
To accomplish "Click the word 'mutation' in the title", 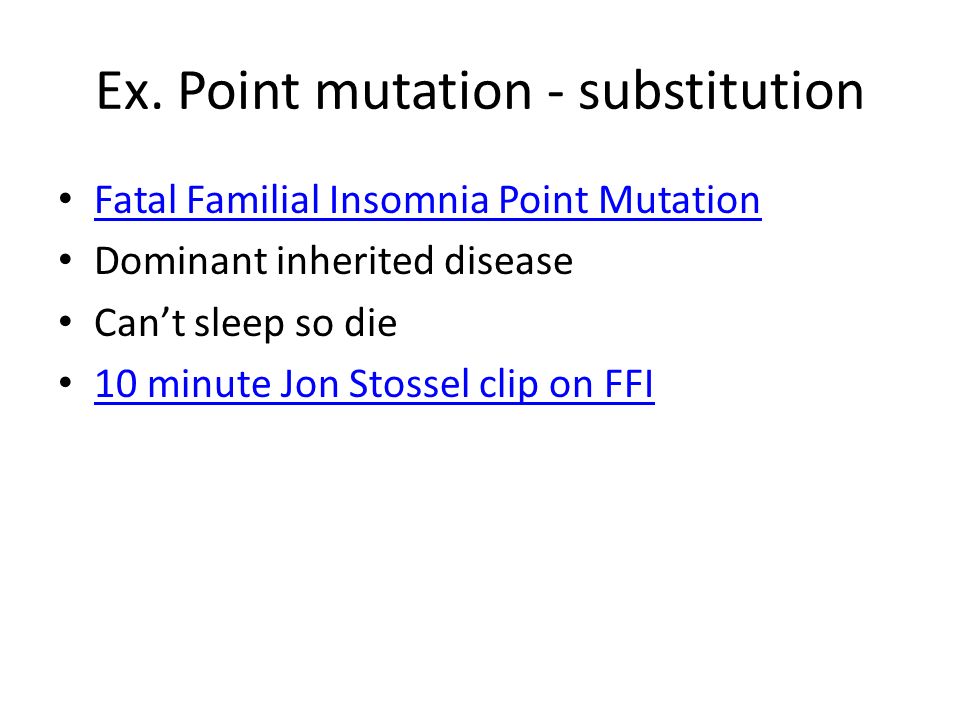I will click(x=423, y=92).
